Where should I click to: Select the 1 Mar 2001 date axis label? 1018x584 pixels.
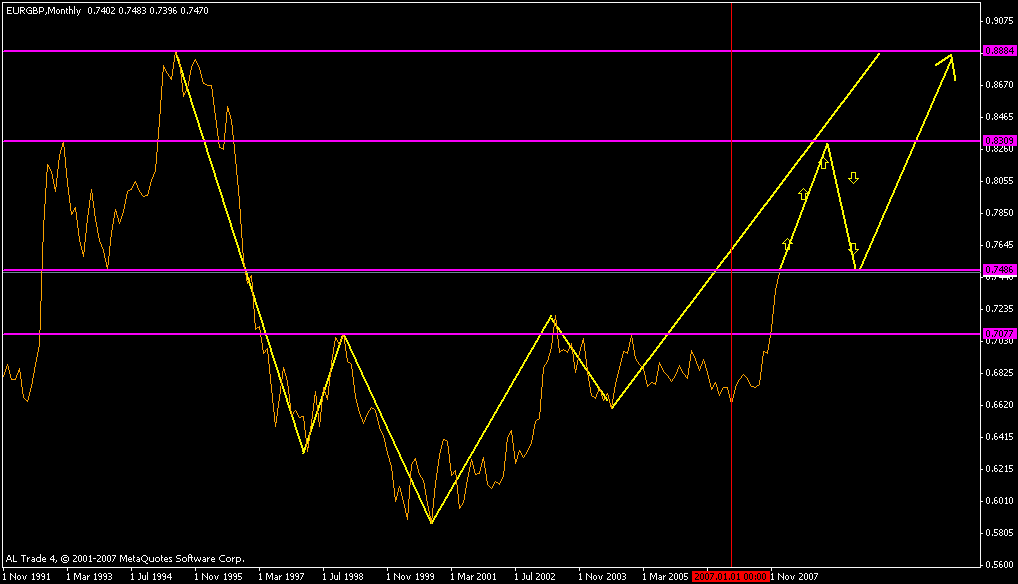tap(474, 576)
